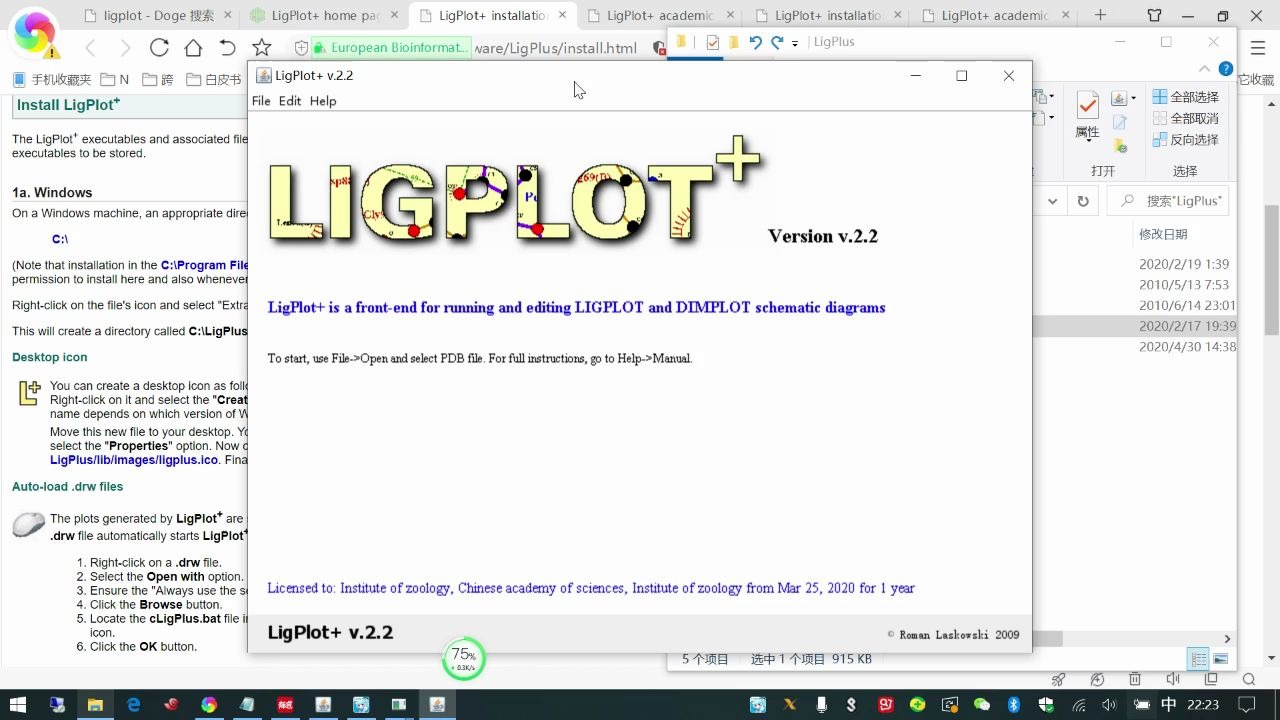
Task: Click the browser back arrow
Action: click(90, 48)
